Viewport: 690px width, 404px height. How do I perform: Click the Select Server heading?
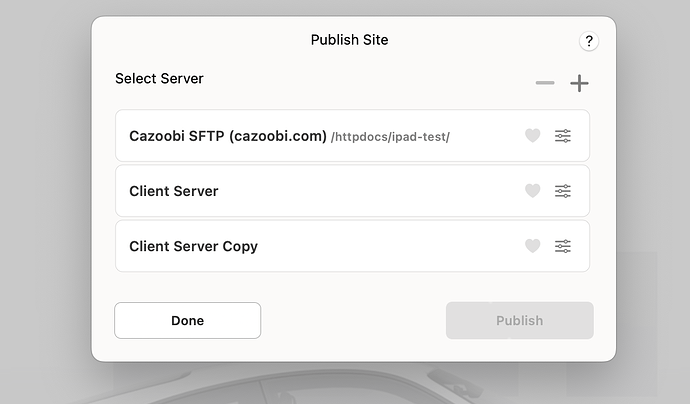(159, 78)
